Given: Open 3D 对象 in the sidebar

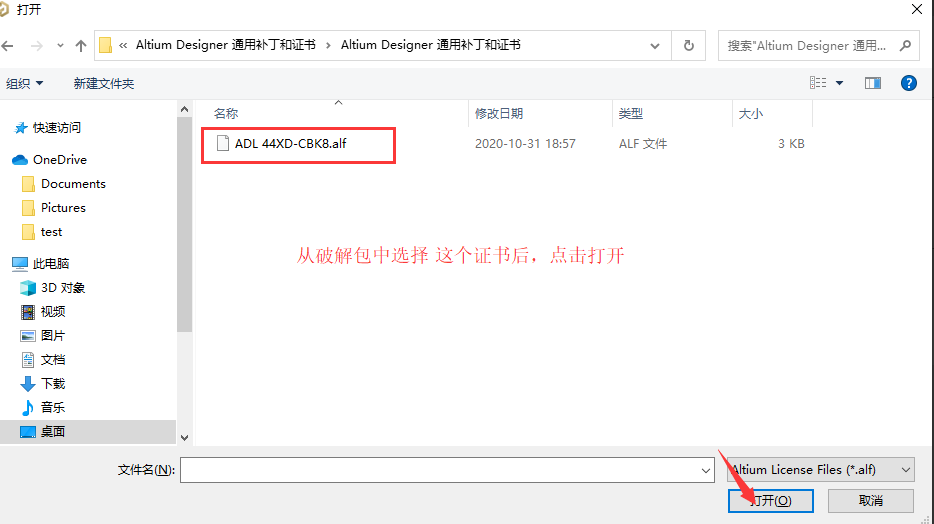Looking at the screenshot, I should point(52,288).
